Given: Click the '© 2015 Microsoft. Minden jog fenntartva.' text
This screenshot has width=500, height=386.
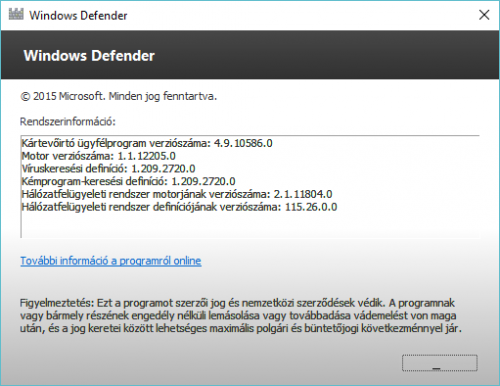Looking at the screenshot, I should pos(119,96).
